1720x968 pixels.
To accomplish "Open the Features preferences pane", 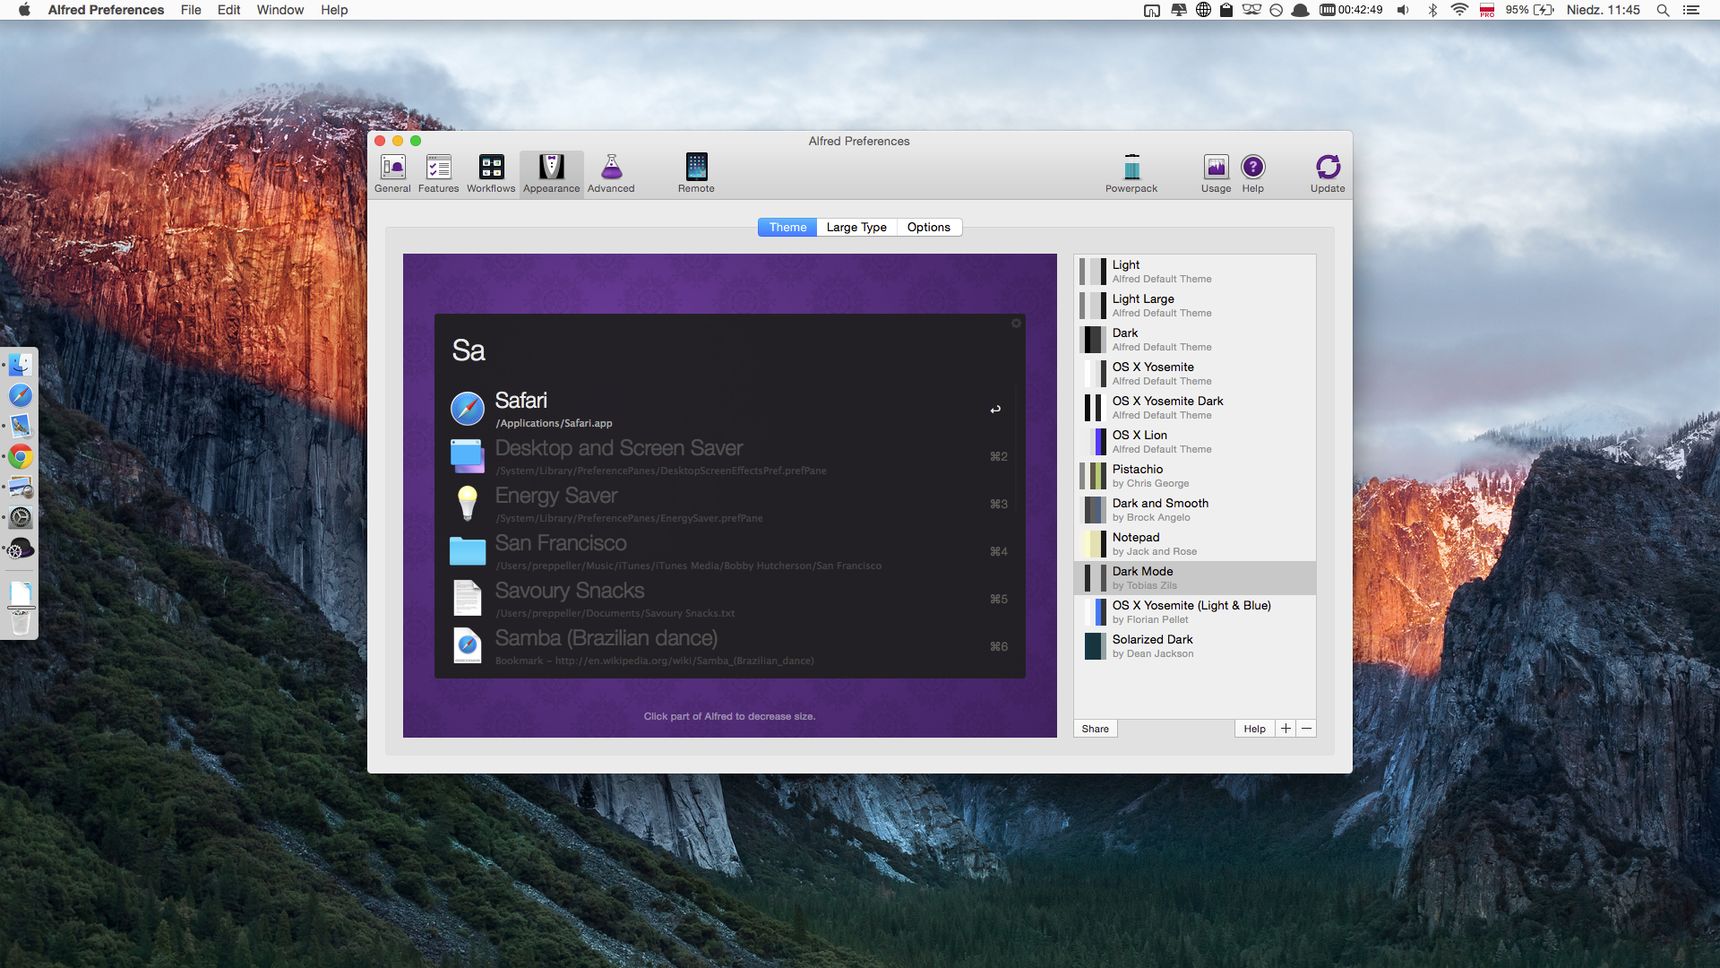I will point(438,174).
